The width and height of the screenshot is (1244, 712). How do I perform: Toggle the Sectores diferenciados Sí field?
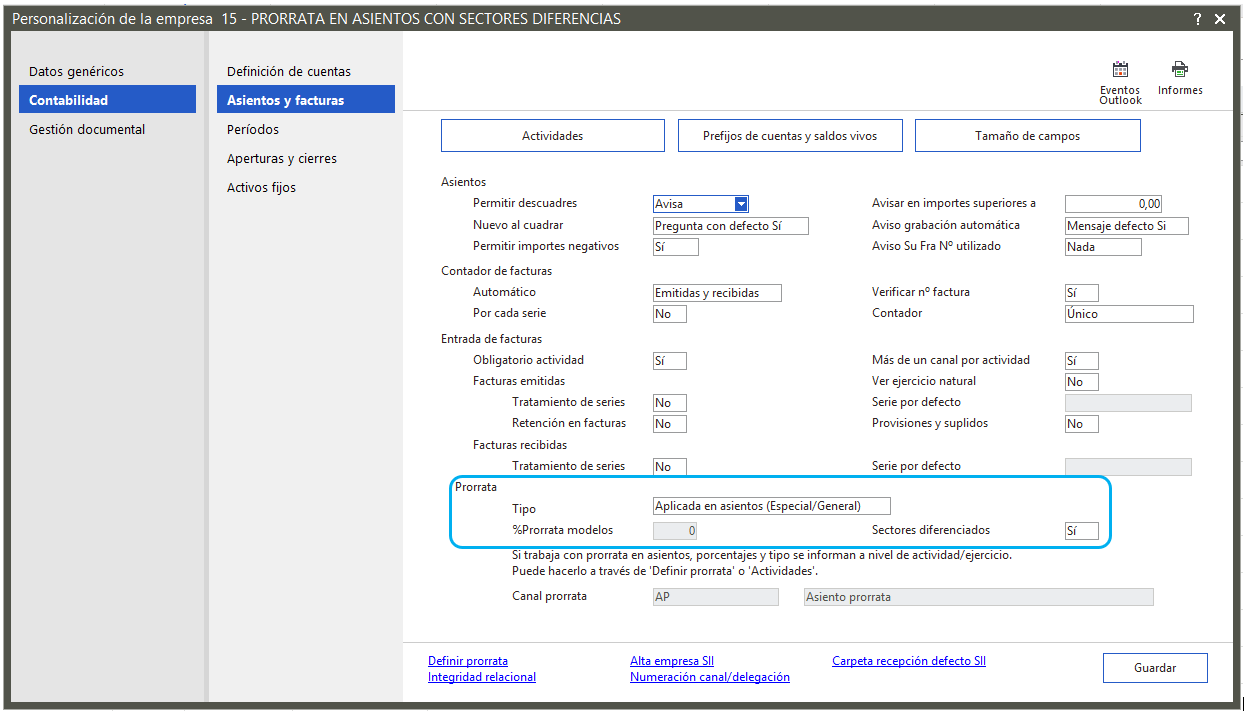pyautogui.click(x=1081, y=531)
